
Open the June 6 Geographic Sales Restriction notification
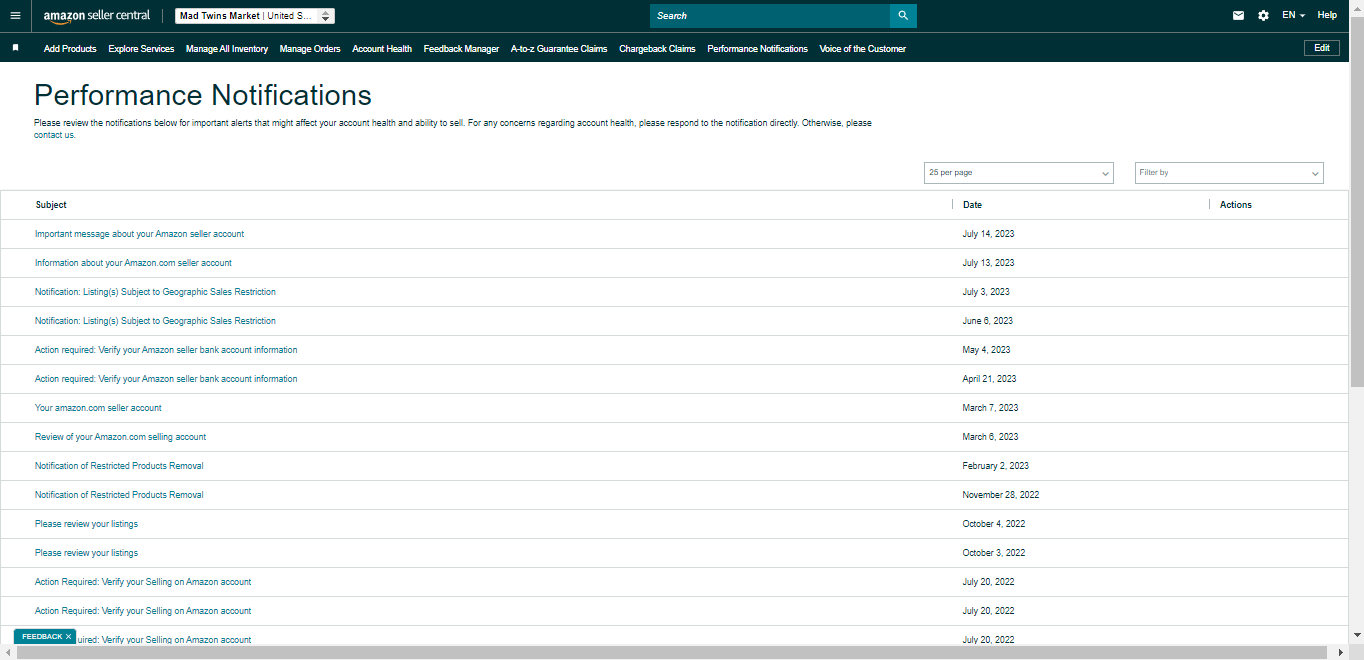[x=155, y=321]
